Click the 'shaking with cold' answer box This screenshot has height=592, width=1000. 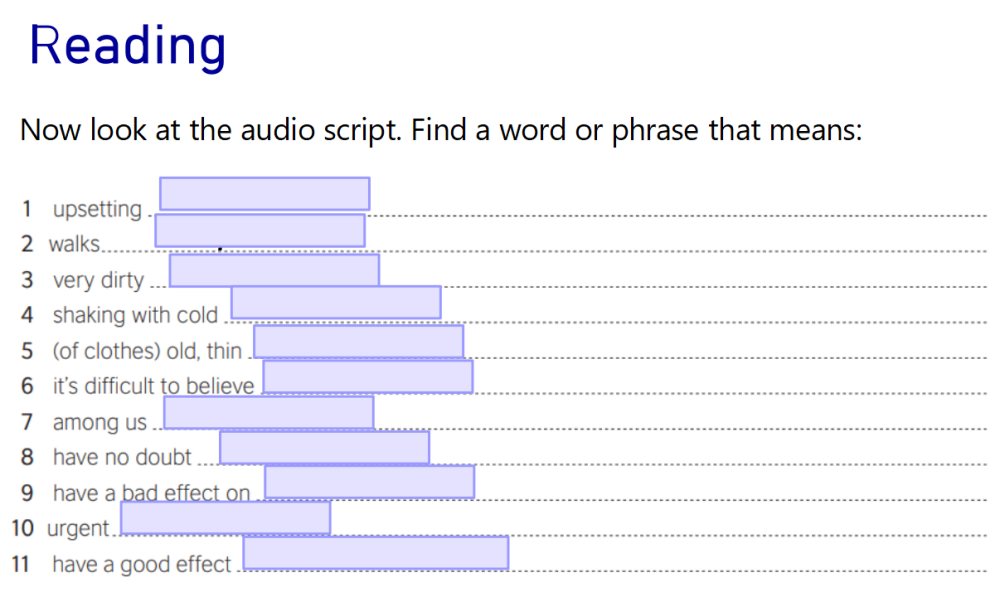click(335, 302)
